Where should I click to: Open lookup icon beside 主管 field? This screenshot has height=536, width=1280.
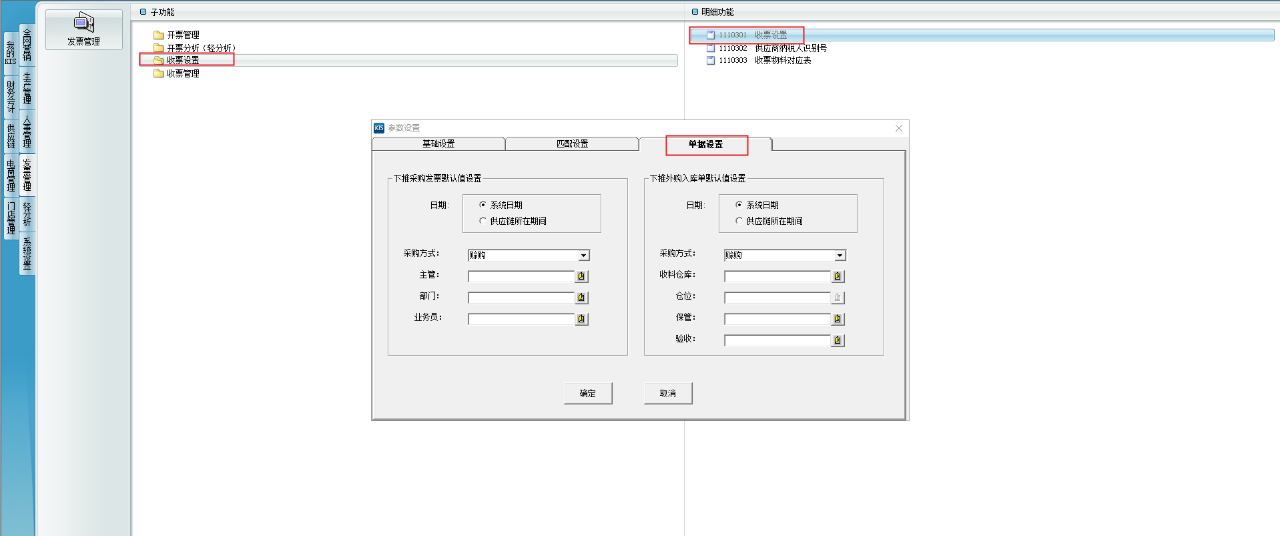(582, 277)
